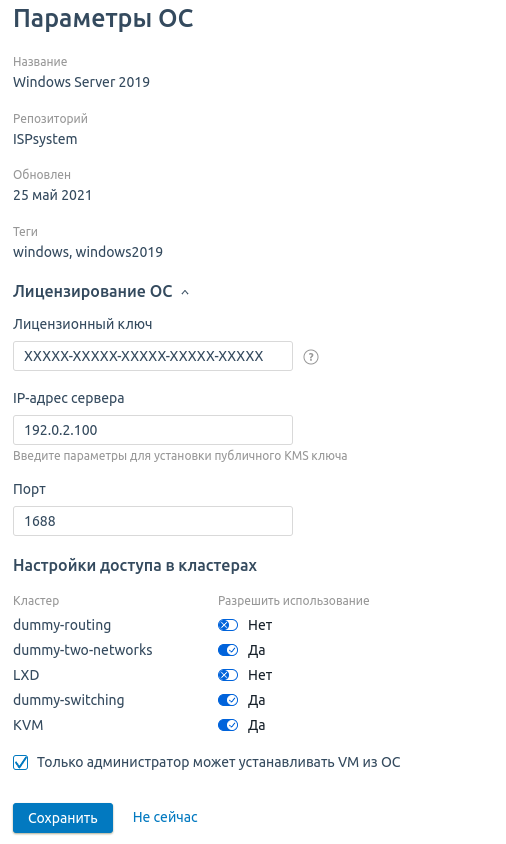Click the Лицензирование ОС section heading
The width and height of the screenshot is (506, 844).
[x=93, y=292]
